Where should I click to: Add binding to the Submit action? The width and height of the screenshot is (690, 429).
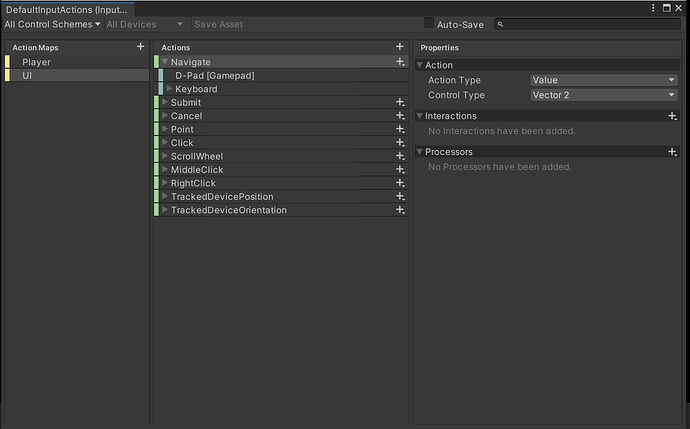point(400,102)
